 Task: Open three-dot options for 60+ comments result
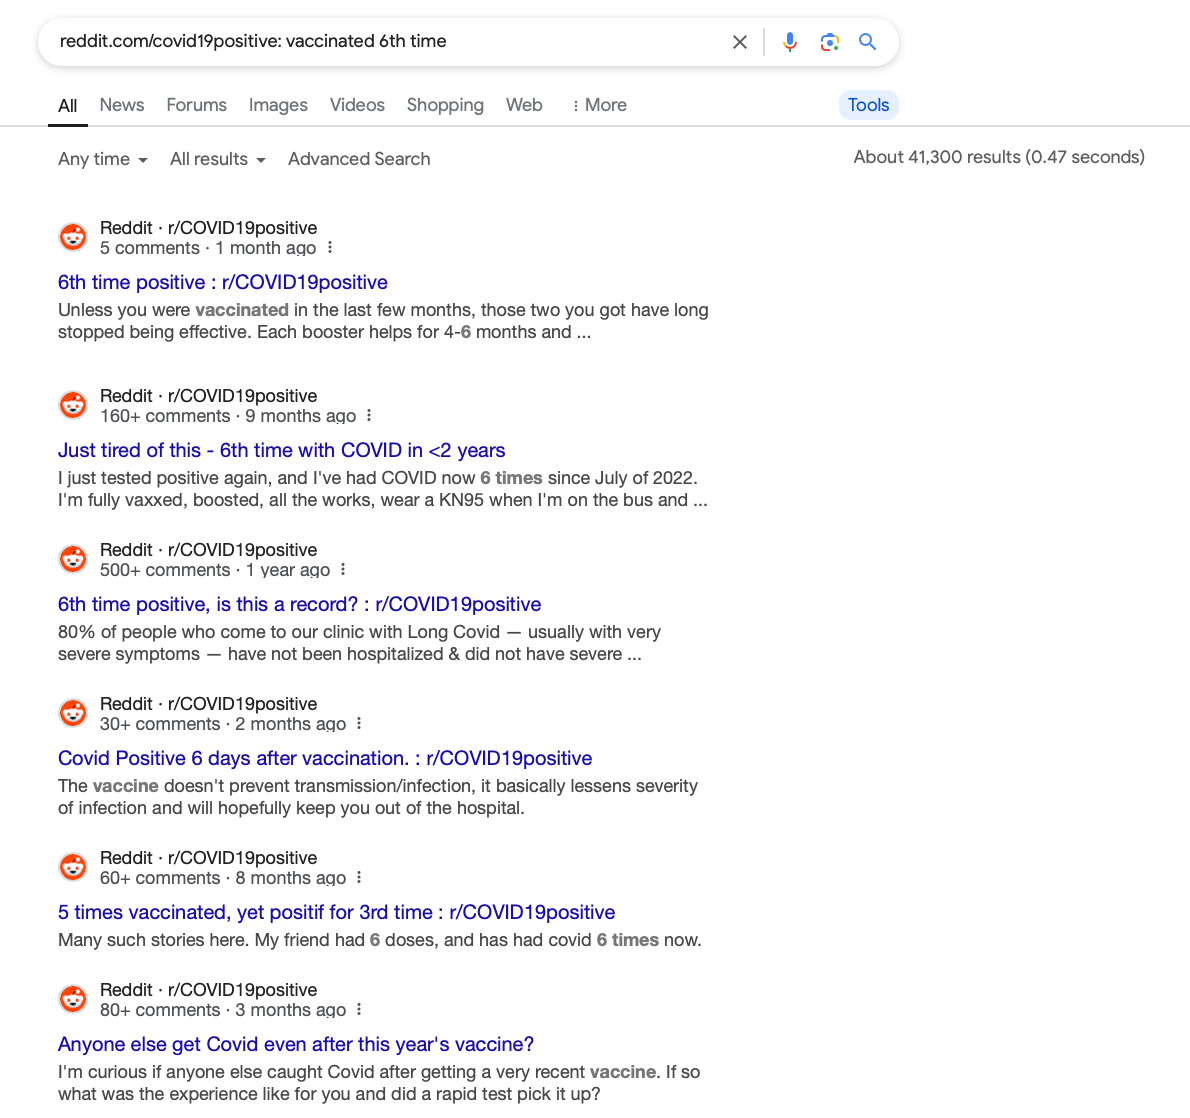(359, 878)
